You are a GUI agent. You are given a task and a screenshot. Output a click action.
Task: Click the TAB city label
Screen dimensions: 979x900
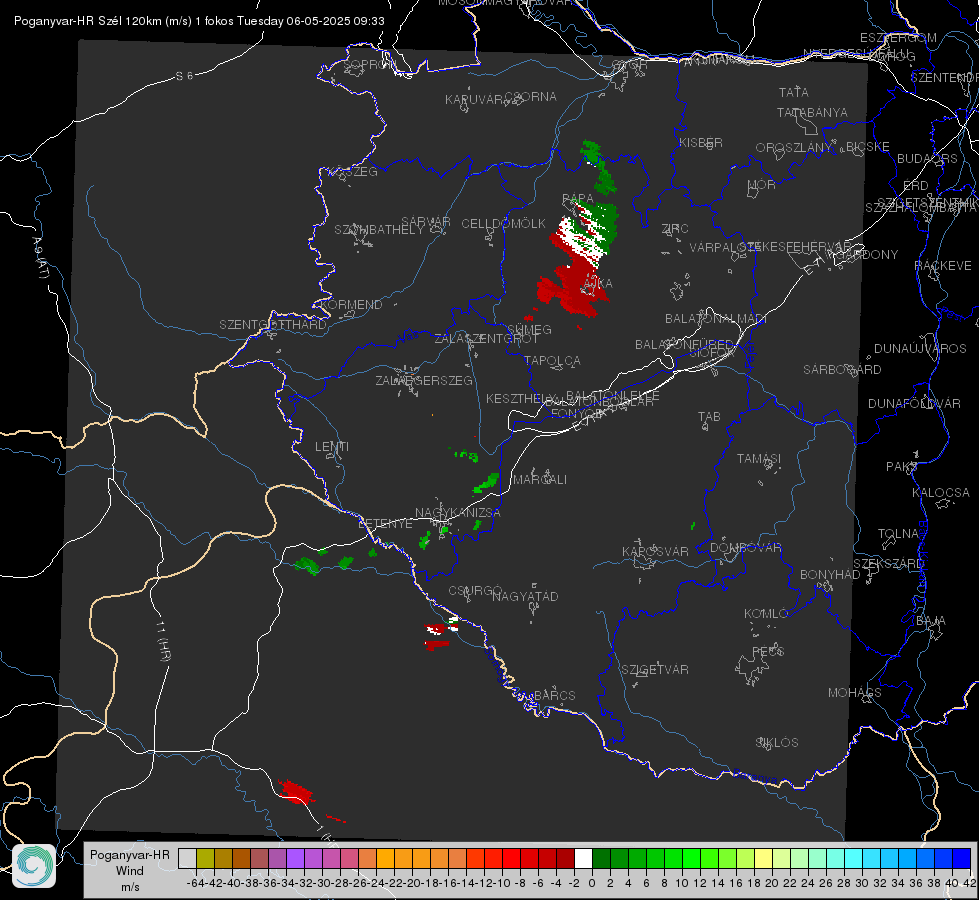[x=709, y=417]
